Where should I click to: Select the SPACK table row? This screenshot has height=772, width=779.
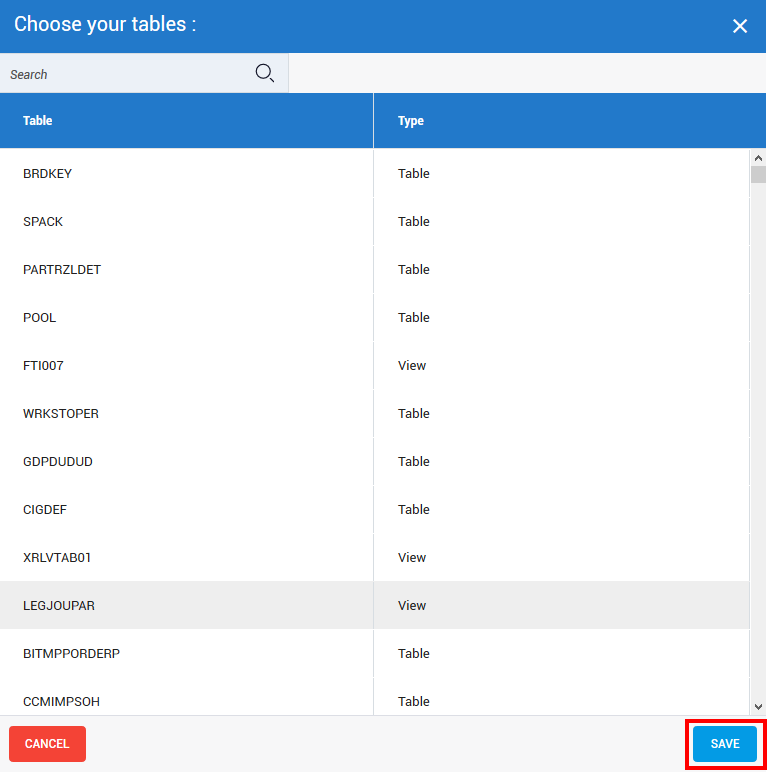point(43,222)
